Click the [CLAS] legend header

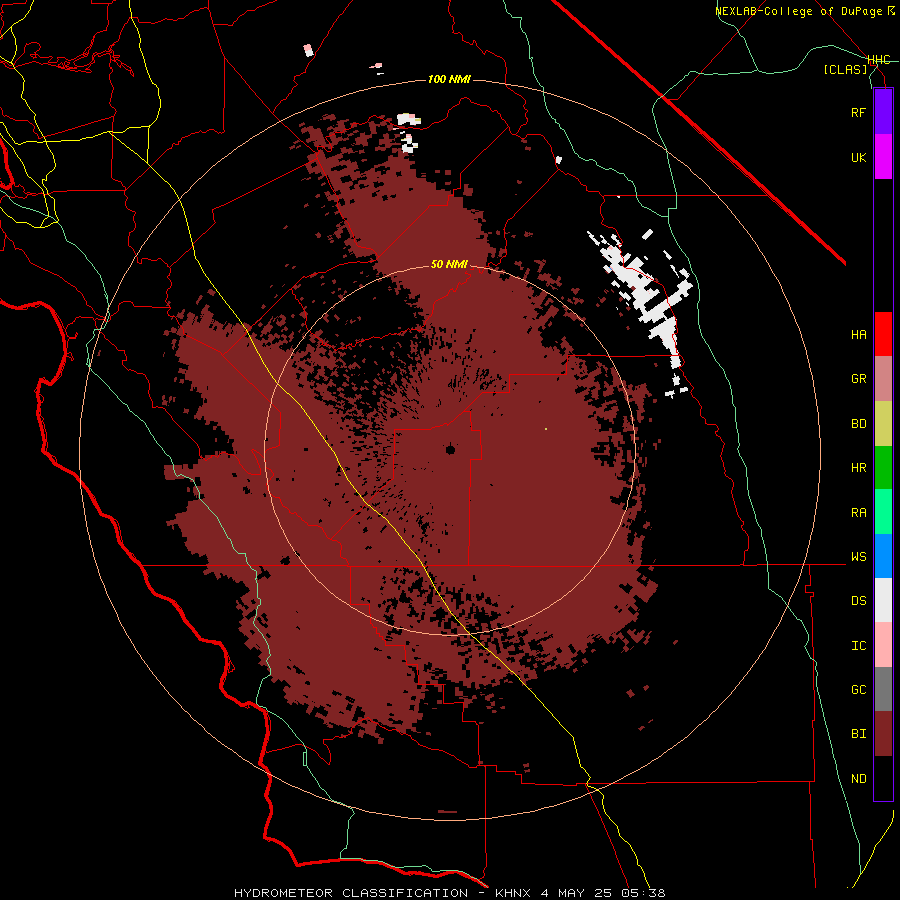(845, 69)
